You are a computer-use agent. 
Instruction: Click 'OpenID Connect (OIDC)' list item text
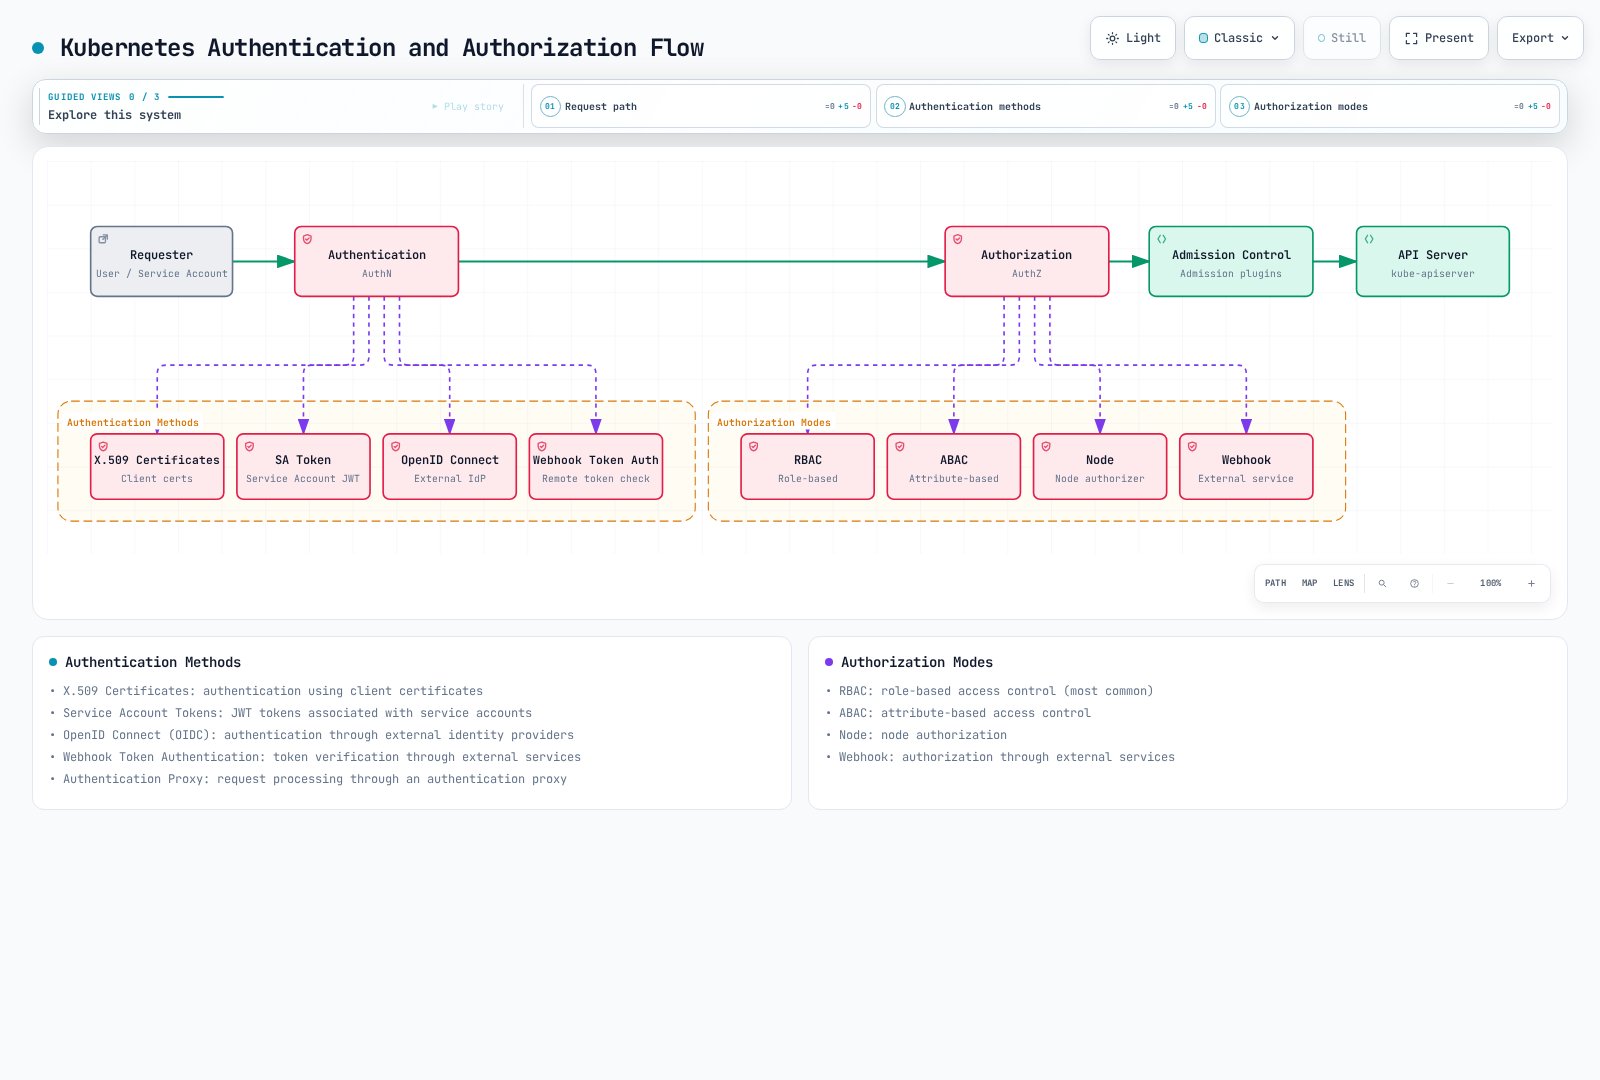[x=318, y=735]
